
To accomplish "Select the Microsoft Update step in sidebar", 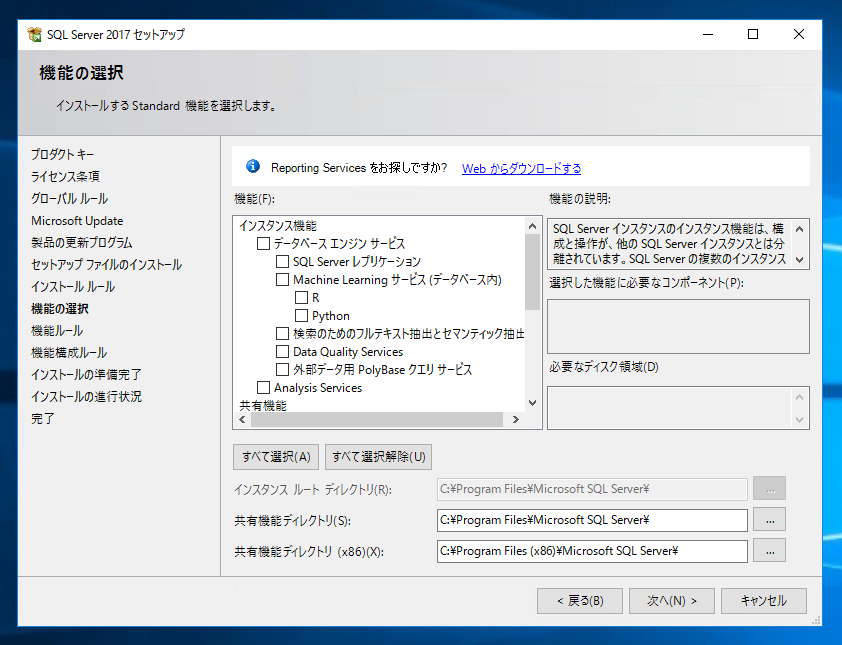I will coord(77,221).
